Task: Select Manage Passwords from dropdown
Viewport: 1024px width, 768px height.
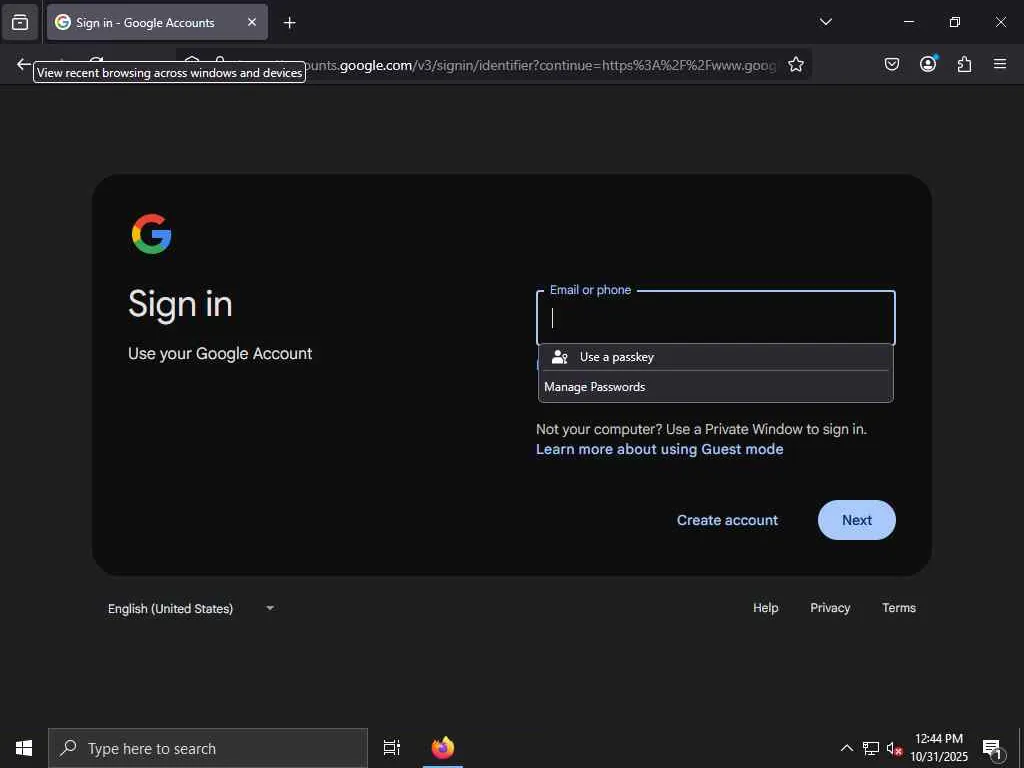Action: click(716, 387)
